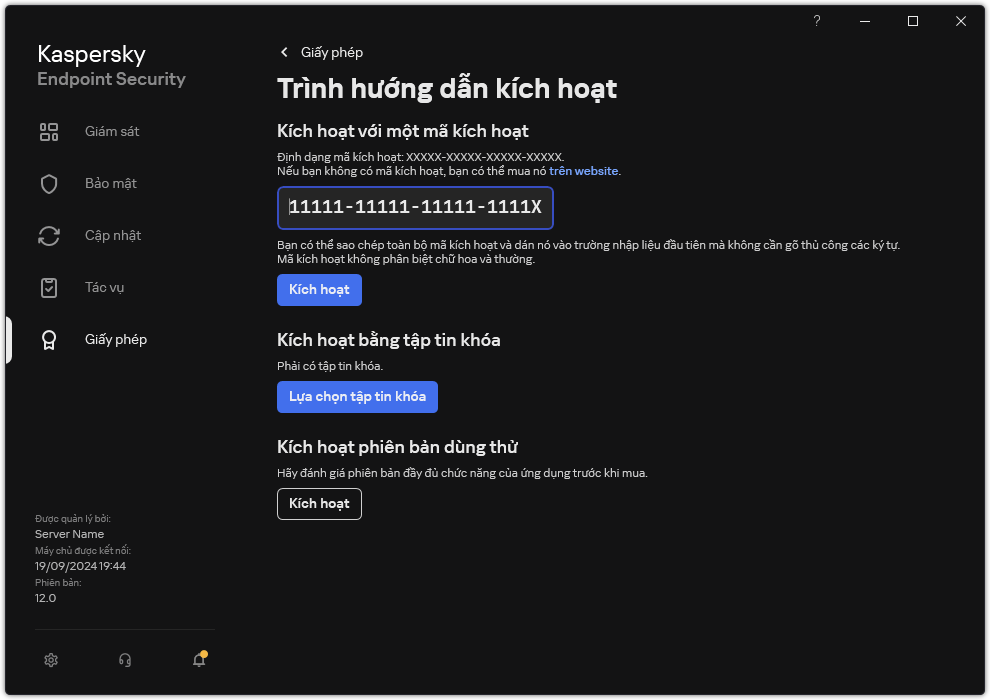Screen dimensions: 990x700
Task: Minimize the Kaspersky window
Action: 865,21
